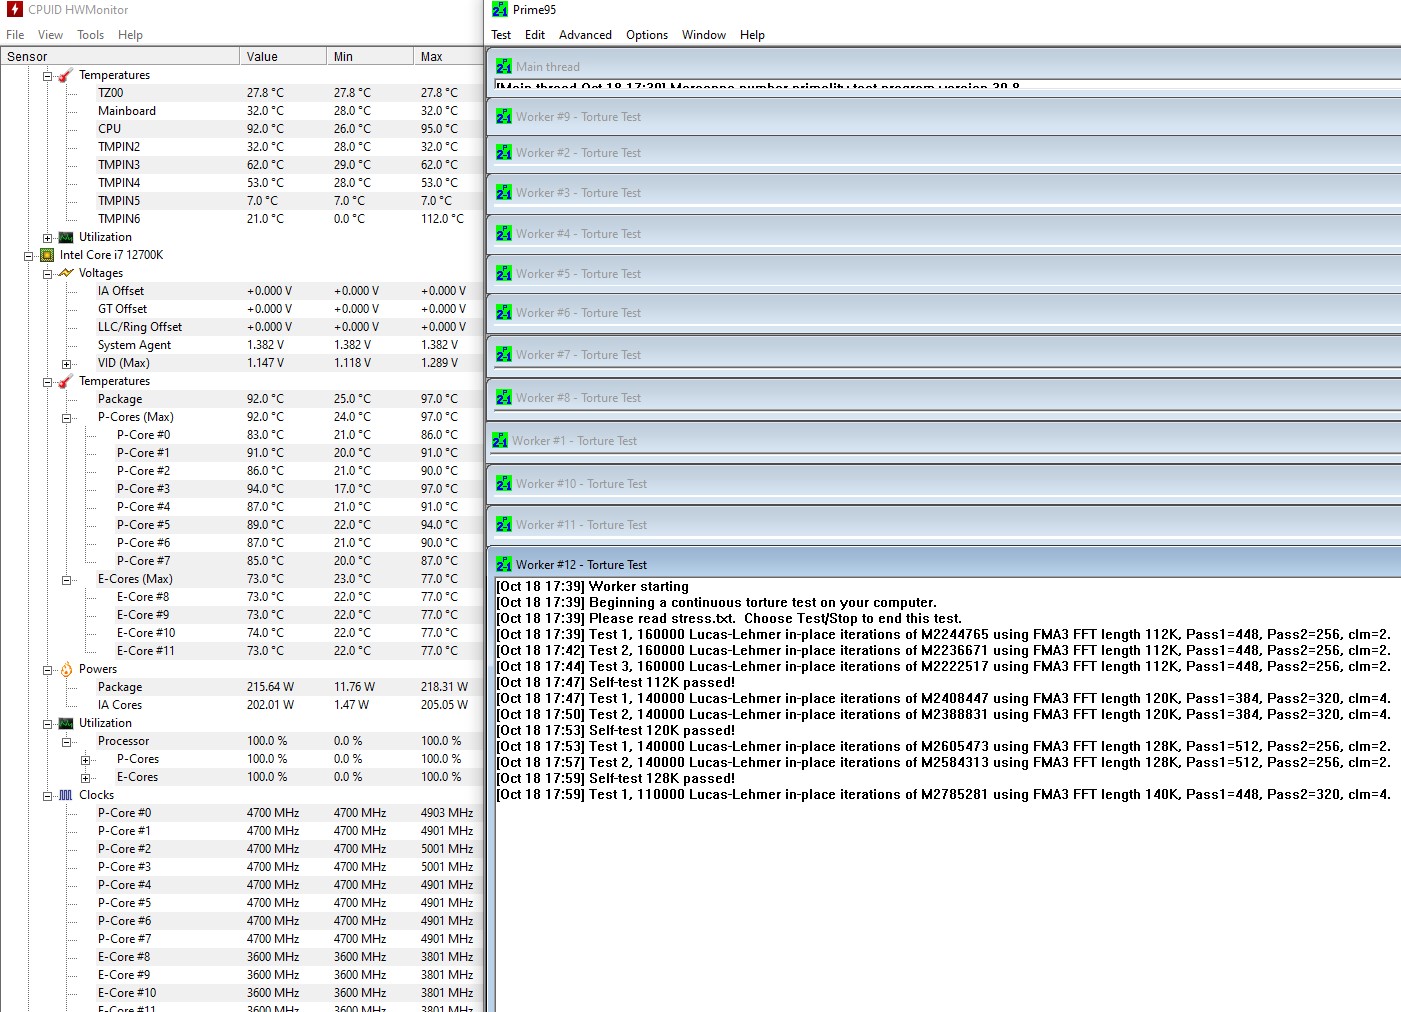Expand the VID (Max) entry
The width and height of the screenshot is (1401, 1012).
click(67, 364)
